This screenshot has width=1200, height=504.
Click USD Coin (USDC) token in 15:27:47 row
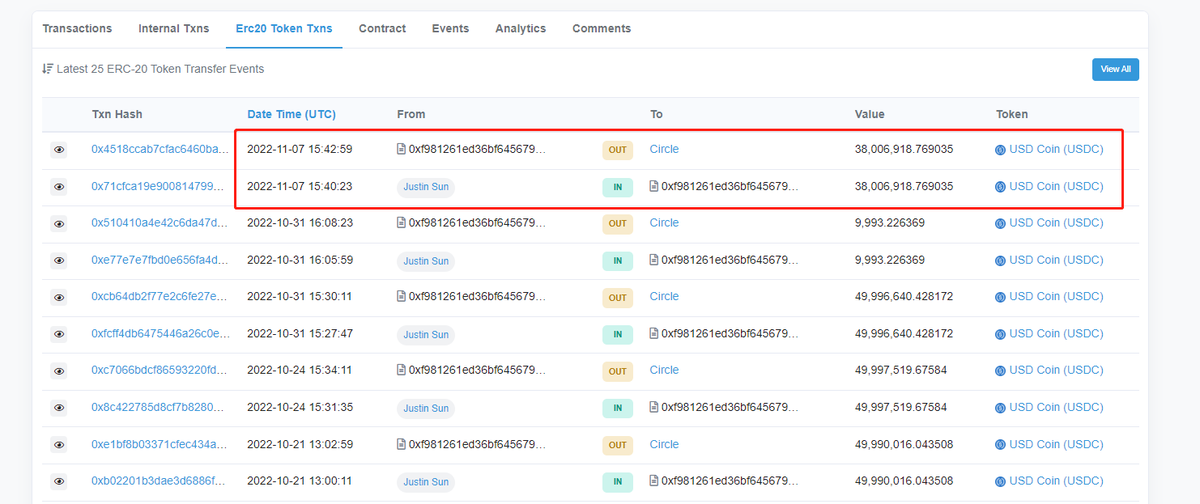tap(1056, 333)
